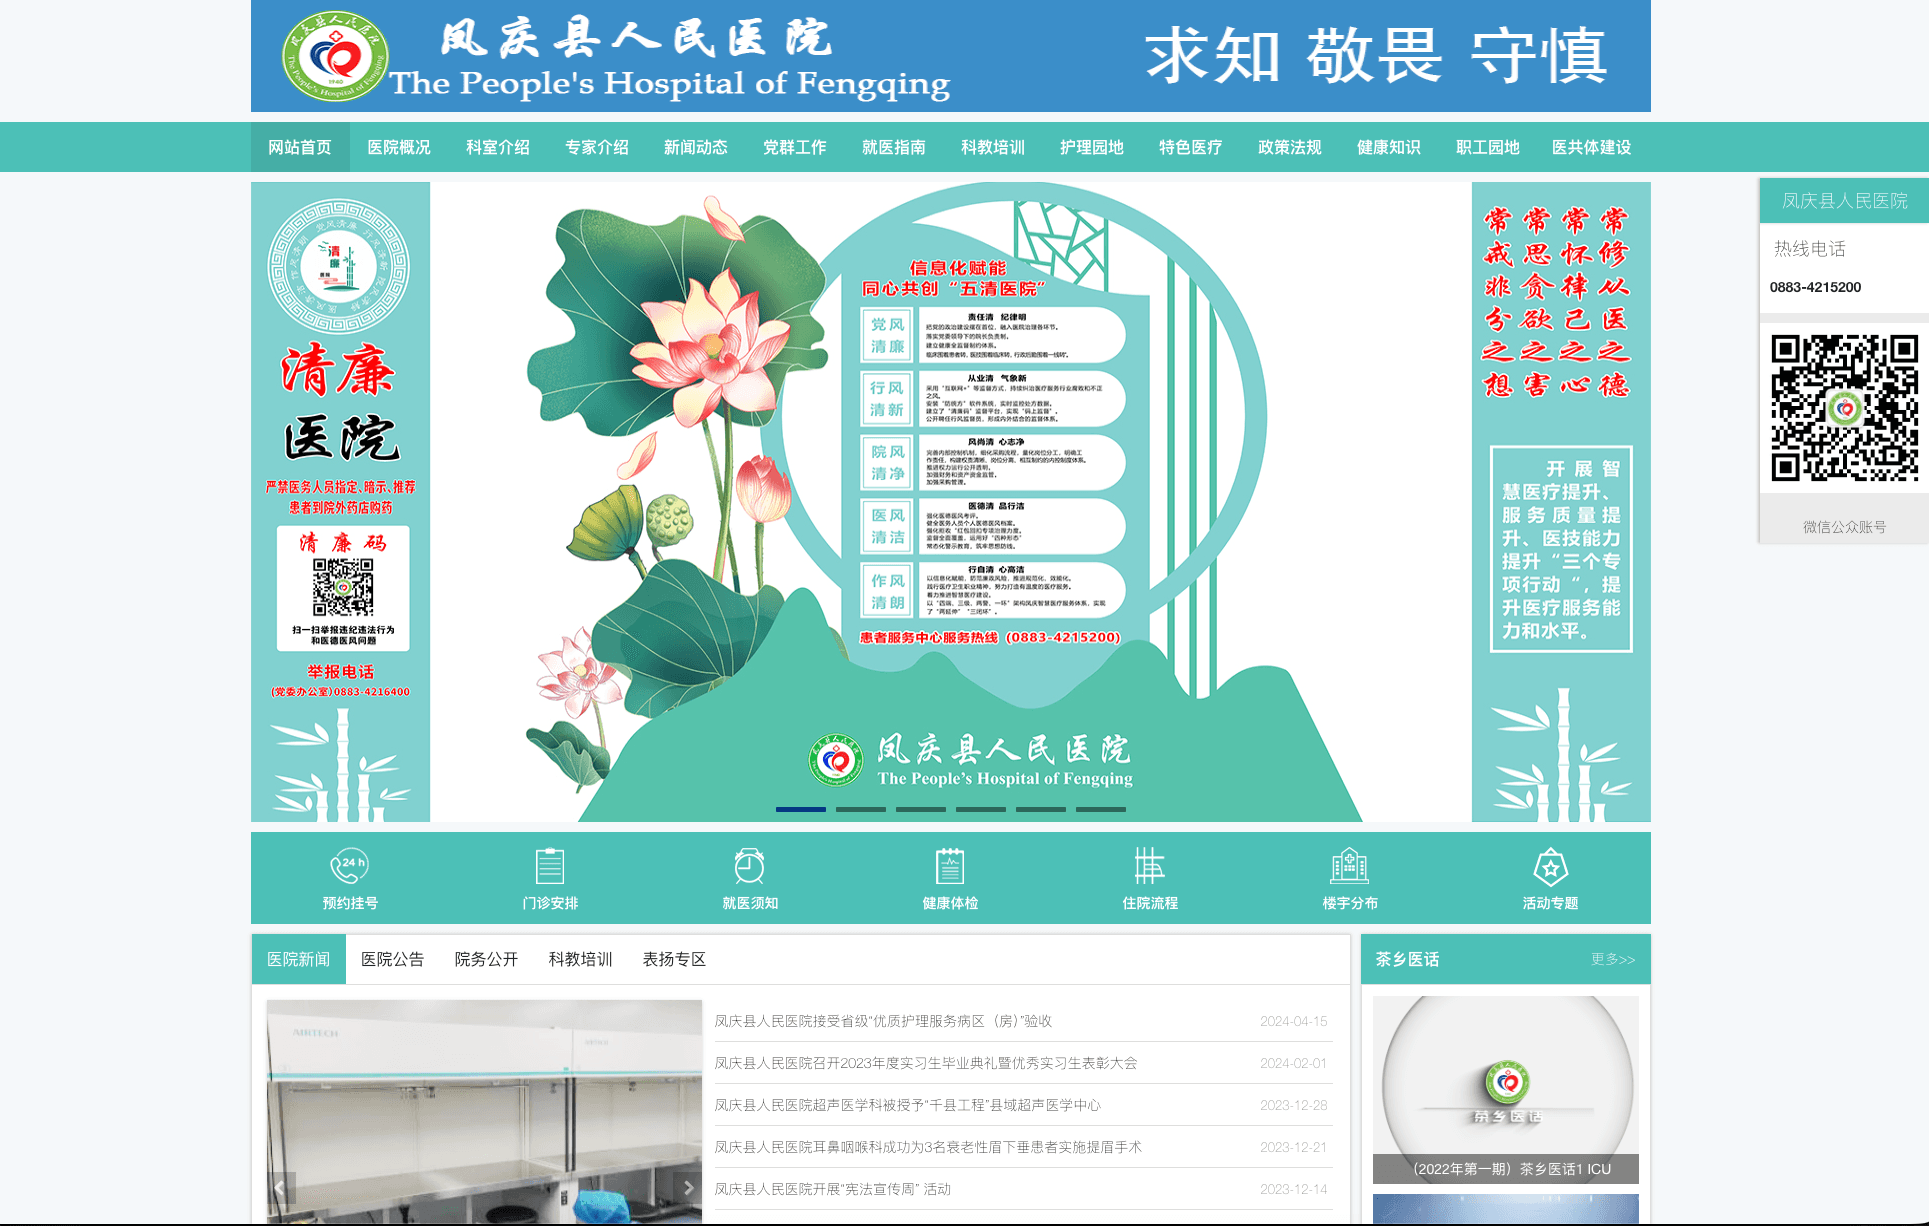The width and height of the screenshot is (1929, 1226).
Task: Click the 活动专题 star icon
Action: click(x=1550, y=865)
